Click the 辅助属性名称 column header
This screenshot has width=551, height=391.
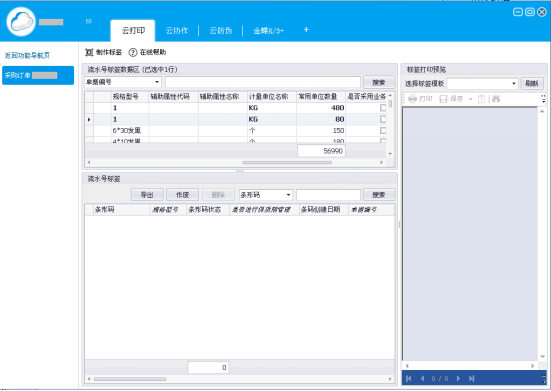tap(223, 97)
